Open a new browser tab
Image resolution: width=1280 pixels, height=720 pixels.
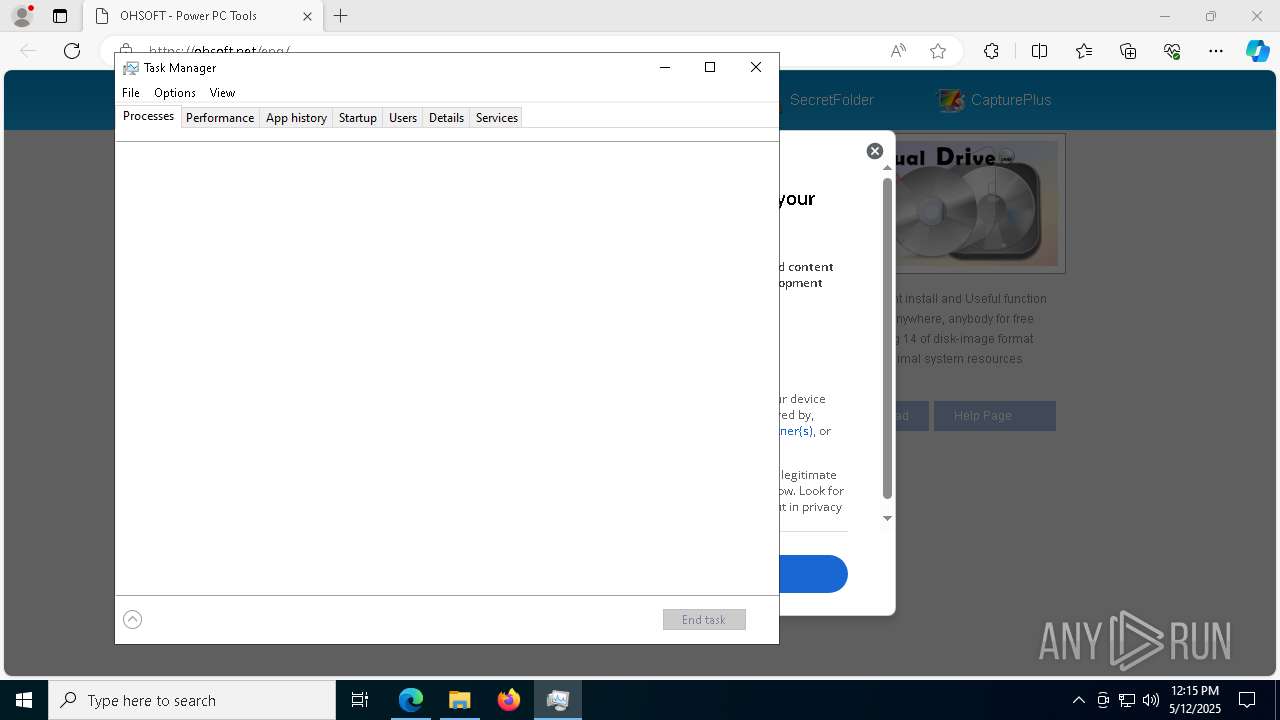[x=341, y=16]
